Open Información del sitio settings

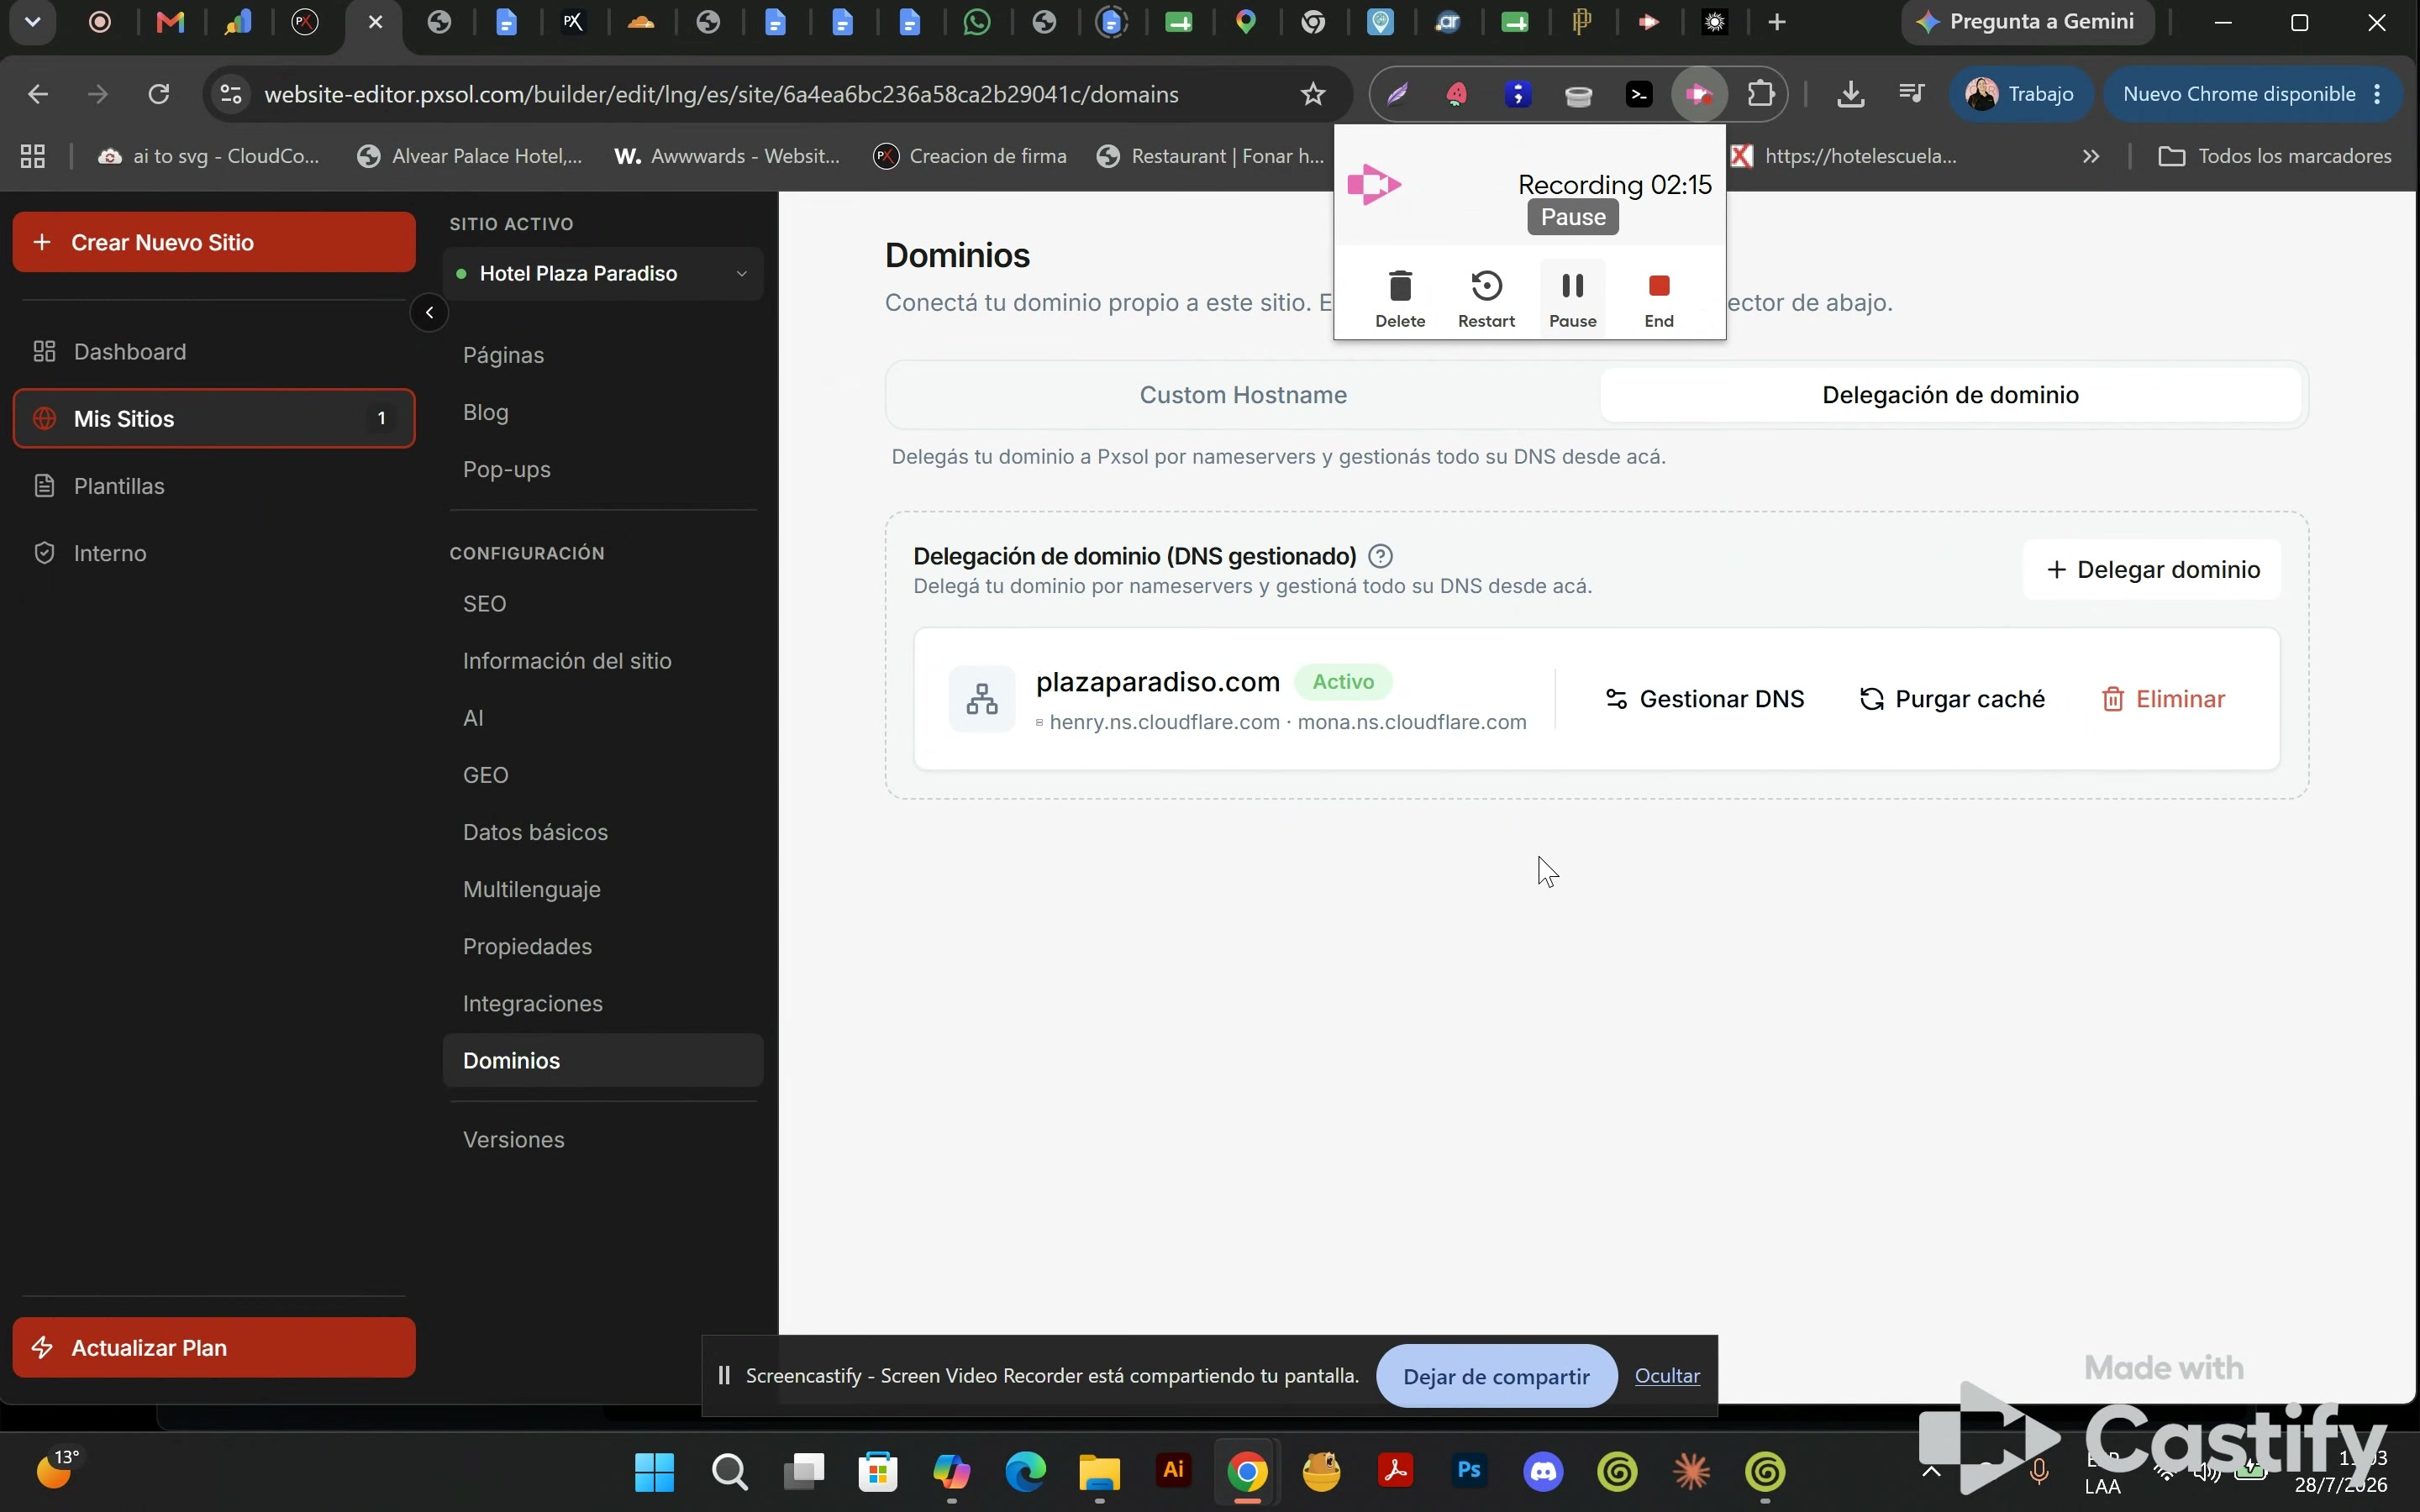coord(603,661)
